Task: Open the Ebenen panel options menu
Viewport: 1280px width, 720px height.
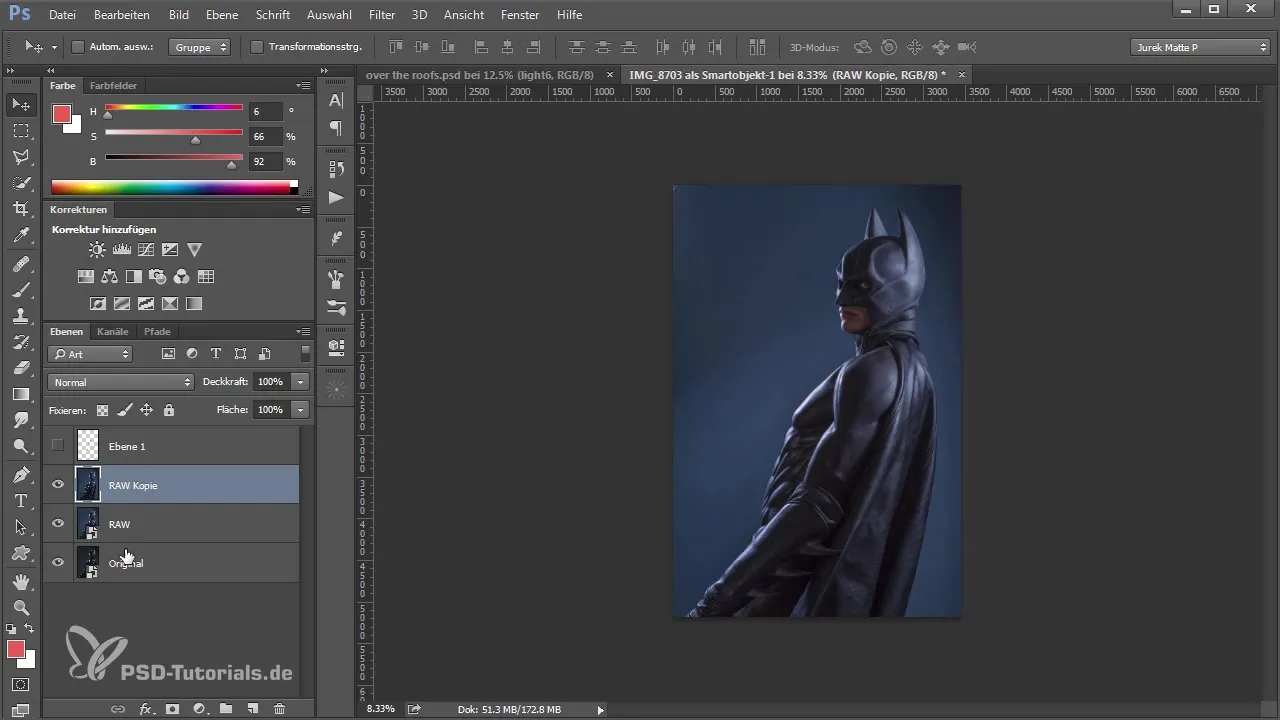Action: (x=303, y=332)
